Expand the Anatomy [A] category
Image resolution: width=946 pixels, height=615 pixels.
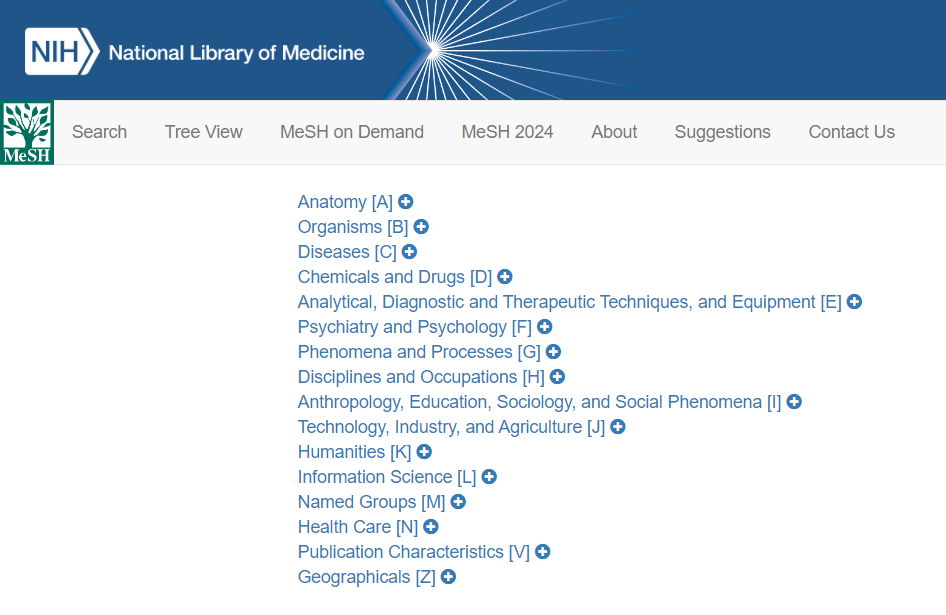click(405, 201)
